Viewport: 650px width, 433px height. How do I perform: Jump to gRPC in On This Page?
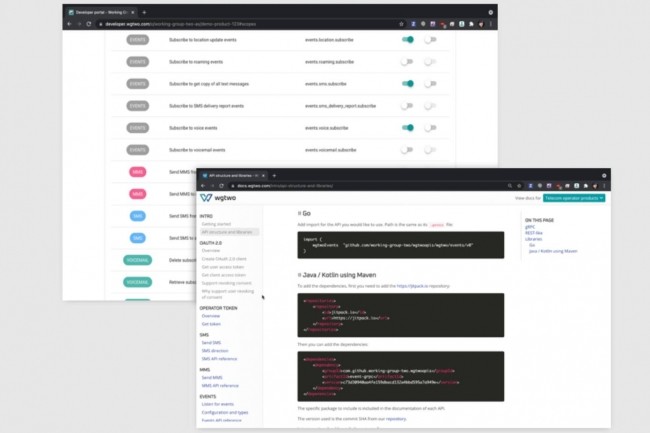point(529,227)
